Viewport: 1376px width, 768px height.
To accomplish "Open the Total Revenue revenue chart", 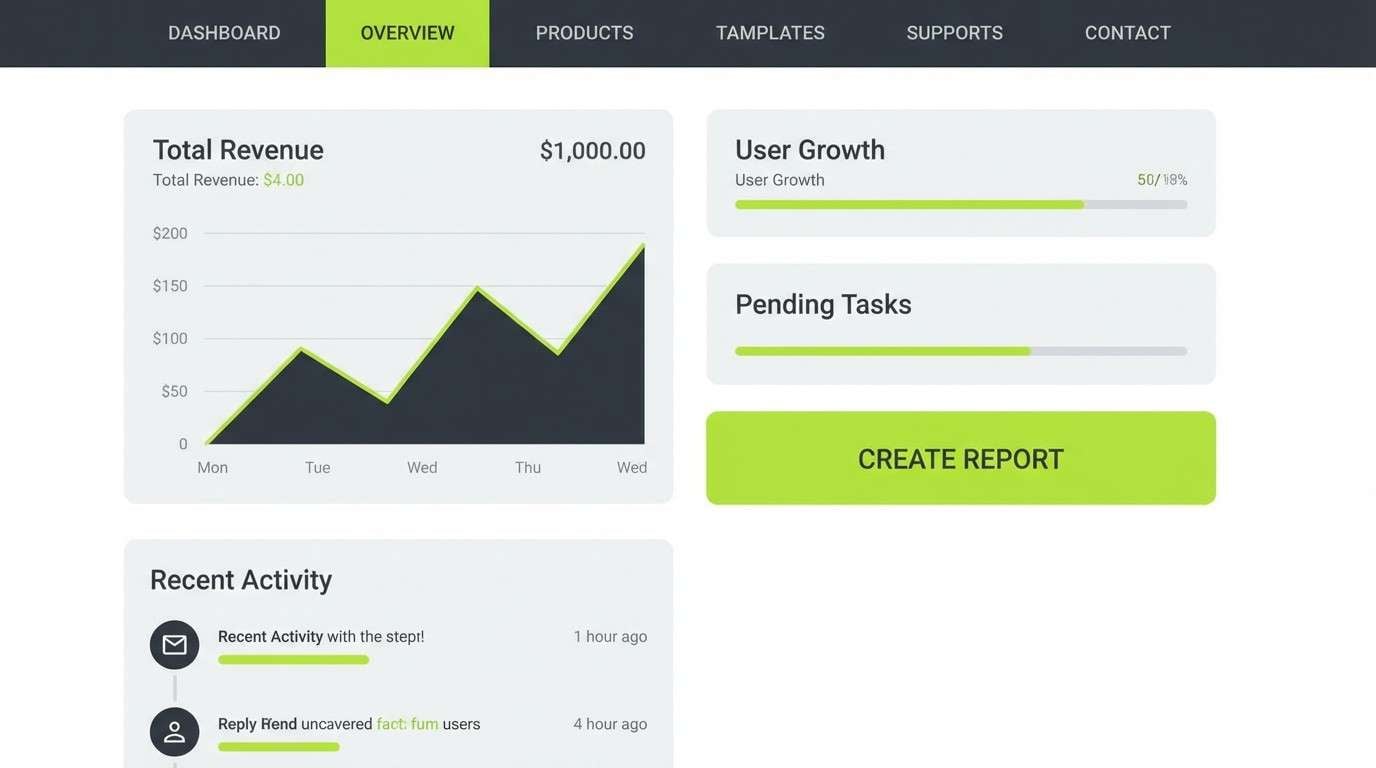I will coord(400,340).
